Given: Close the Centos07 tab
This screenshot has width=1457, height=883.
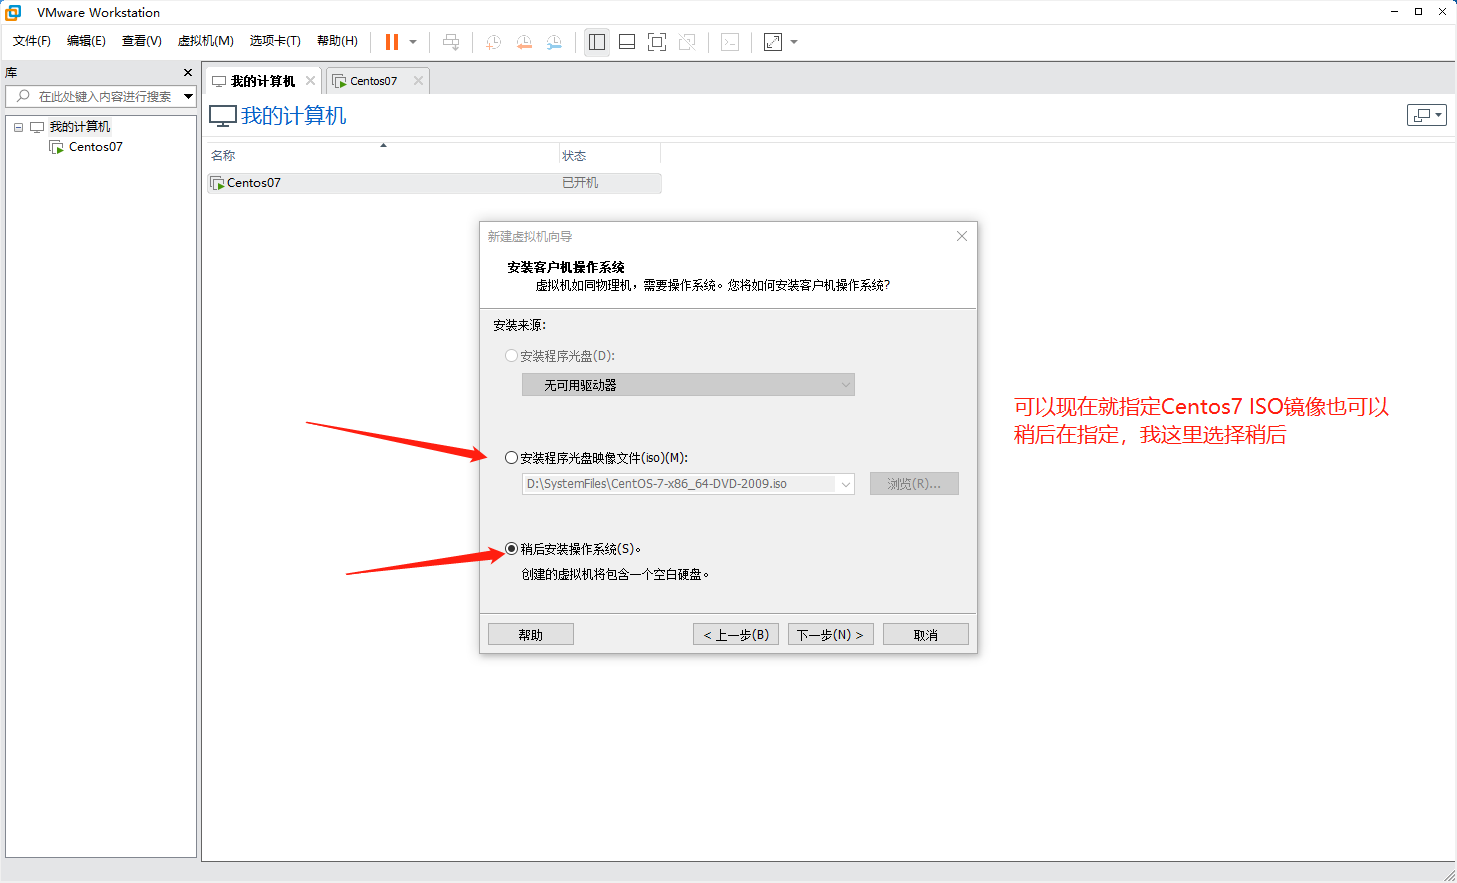Looking at the screenshot, I should pyautogui.click(x=418, y=81).
